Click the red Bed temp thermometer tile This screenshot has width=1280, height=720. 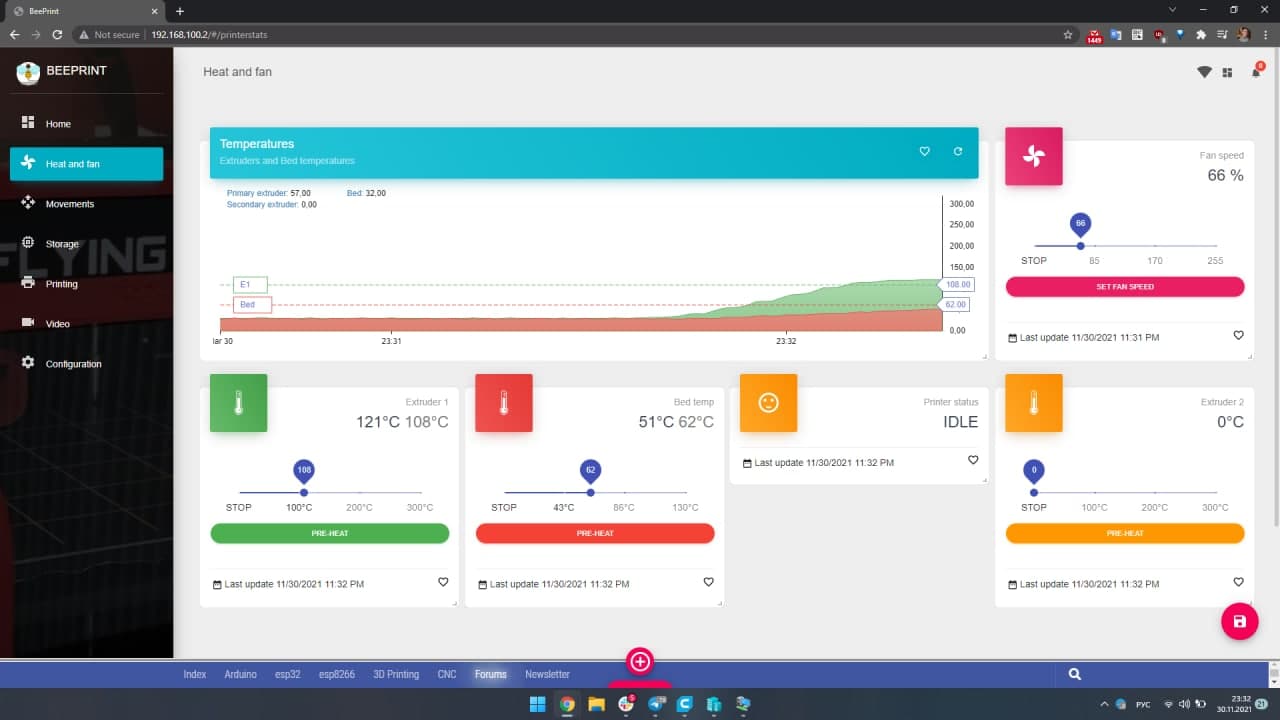click(503, 403)
